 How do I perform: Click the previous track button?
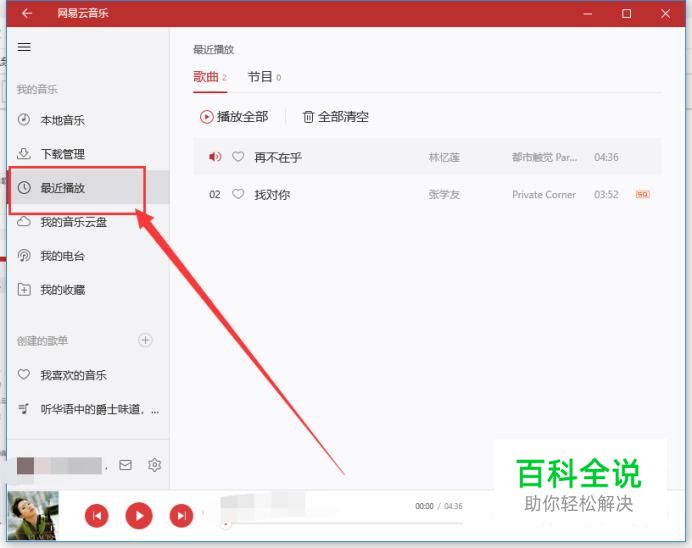(x=97, y=515)
